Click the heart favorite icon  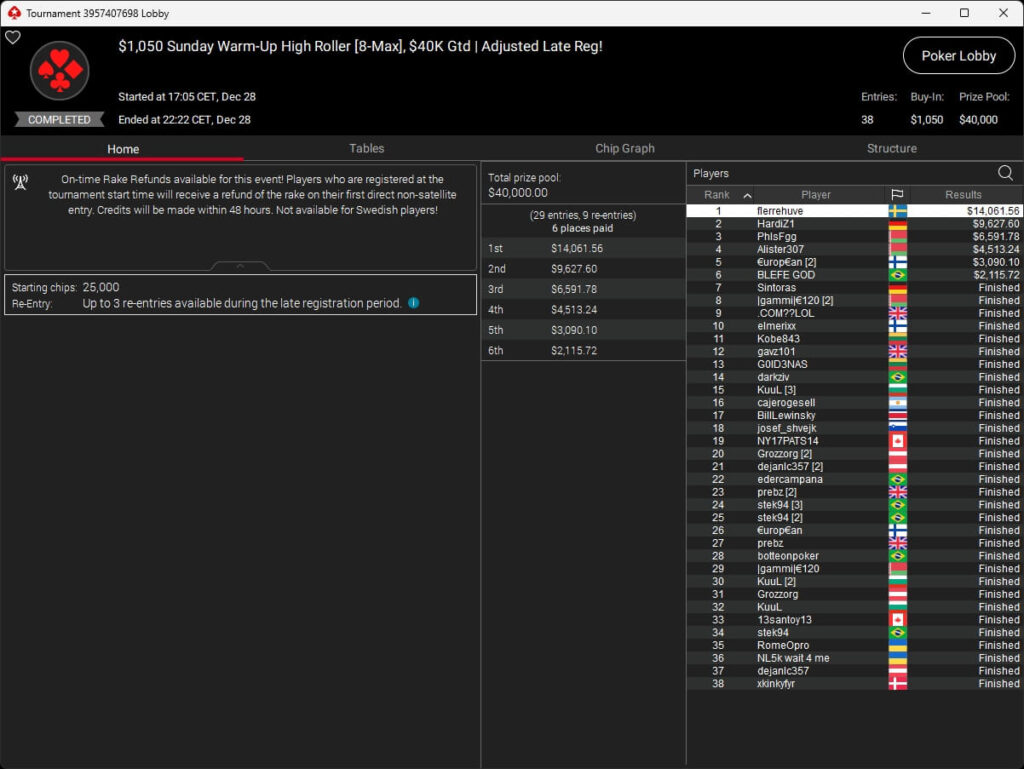13,38
